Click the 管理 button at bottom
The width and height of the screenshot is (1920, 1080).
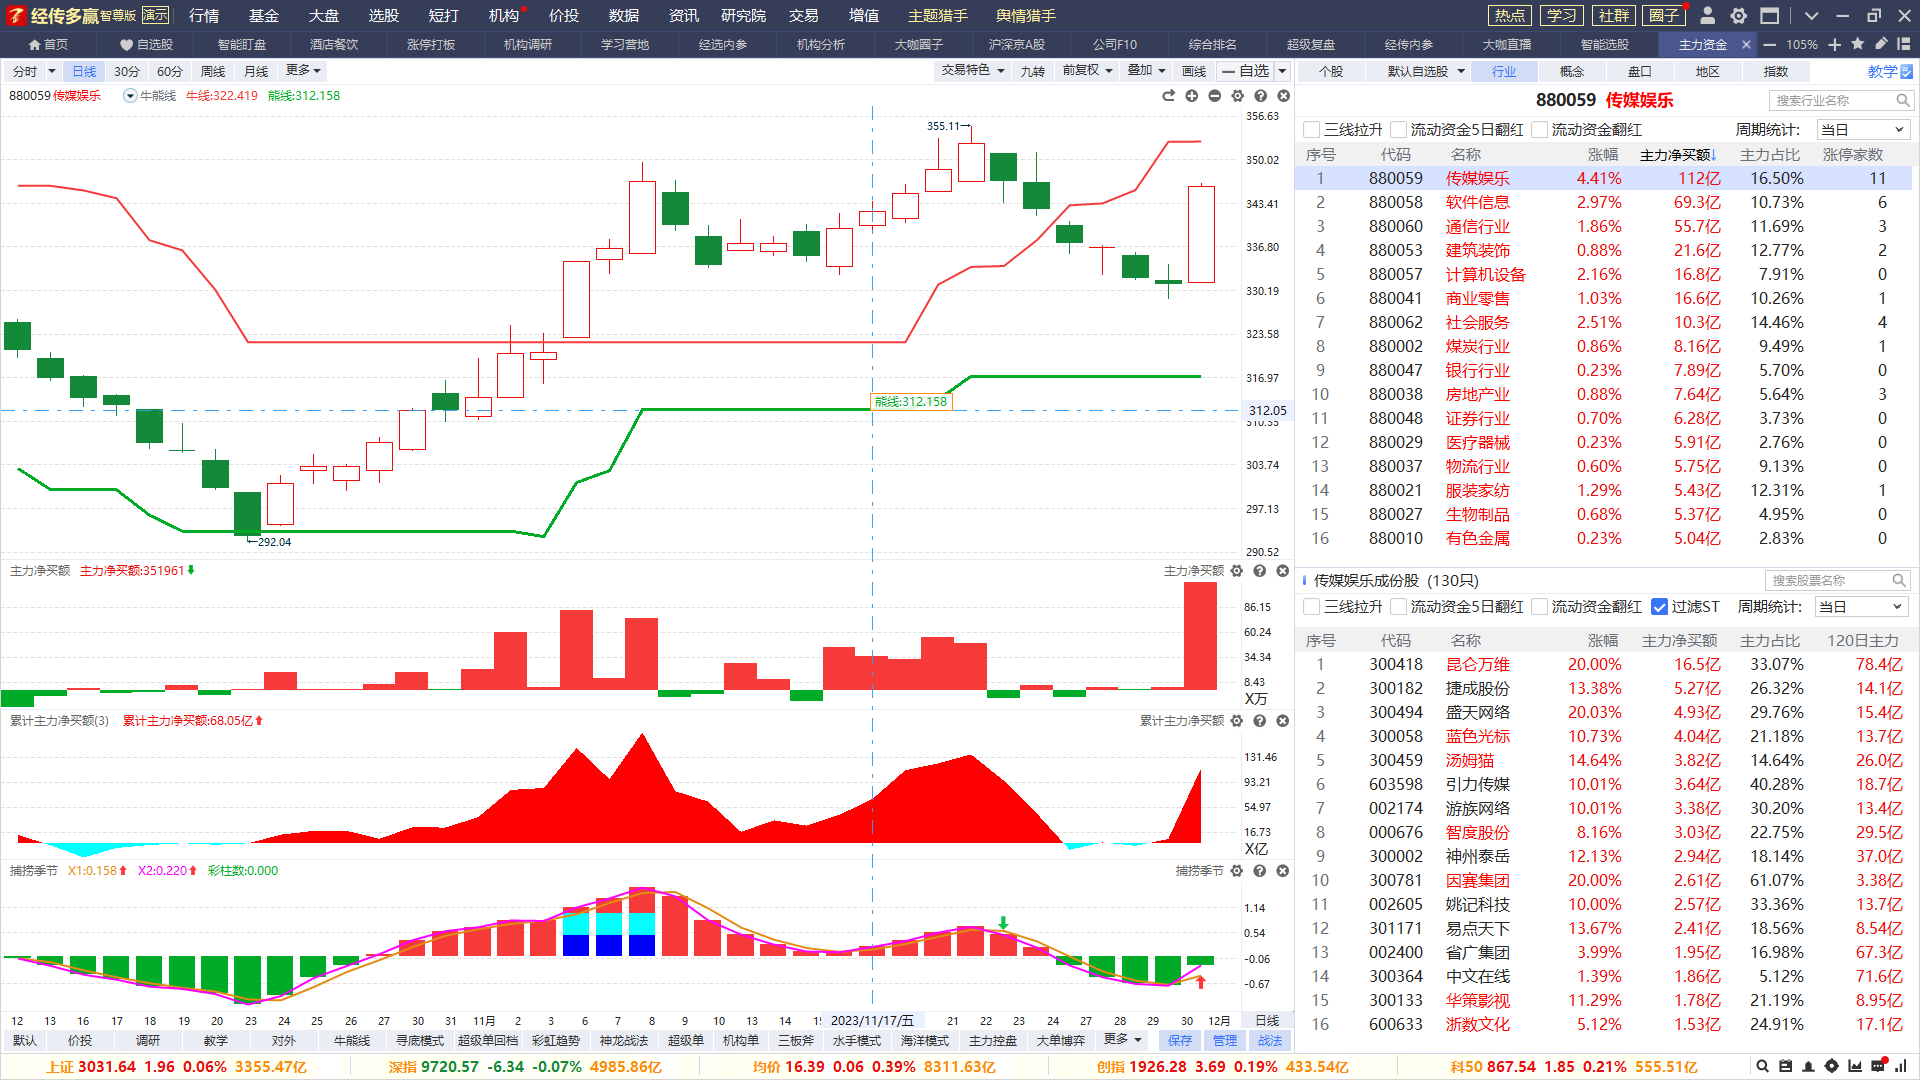click(x=1225, y=1041)
